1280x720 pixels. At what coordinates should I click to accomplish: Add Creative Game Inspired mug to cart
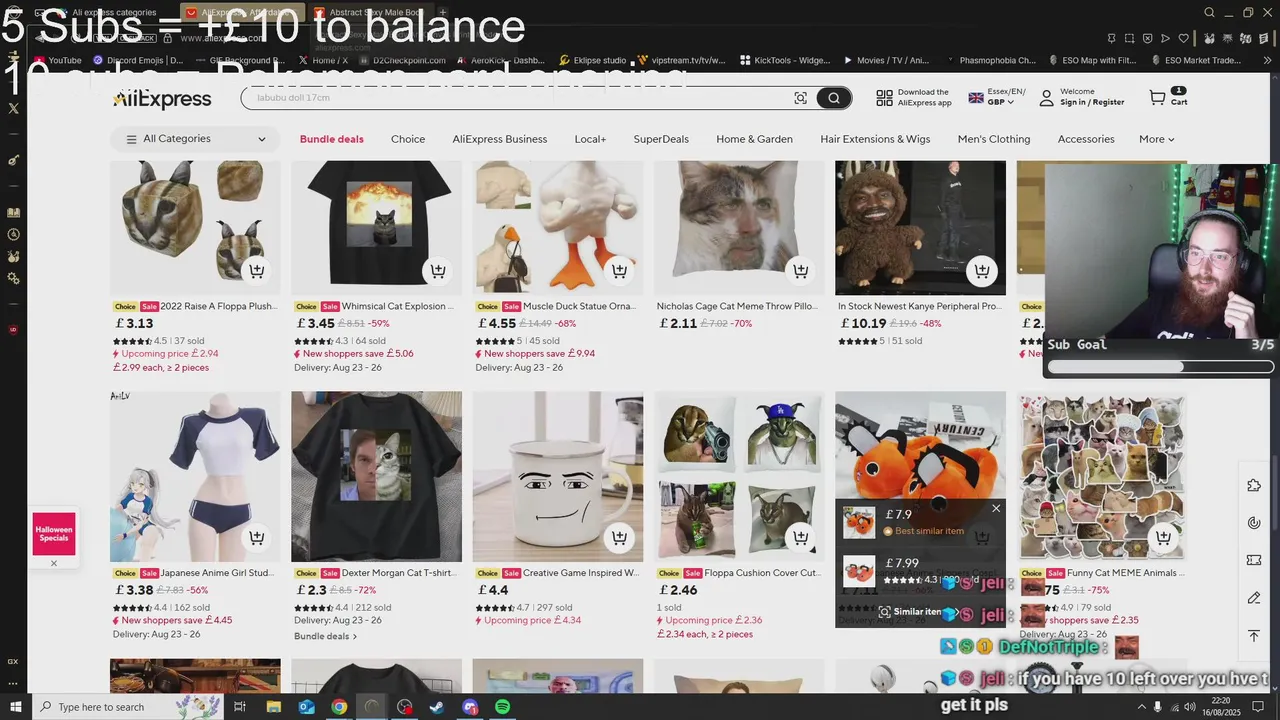[619, 538]
